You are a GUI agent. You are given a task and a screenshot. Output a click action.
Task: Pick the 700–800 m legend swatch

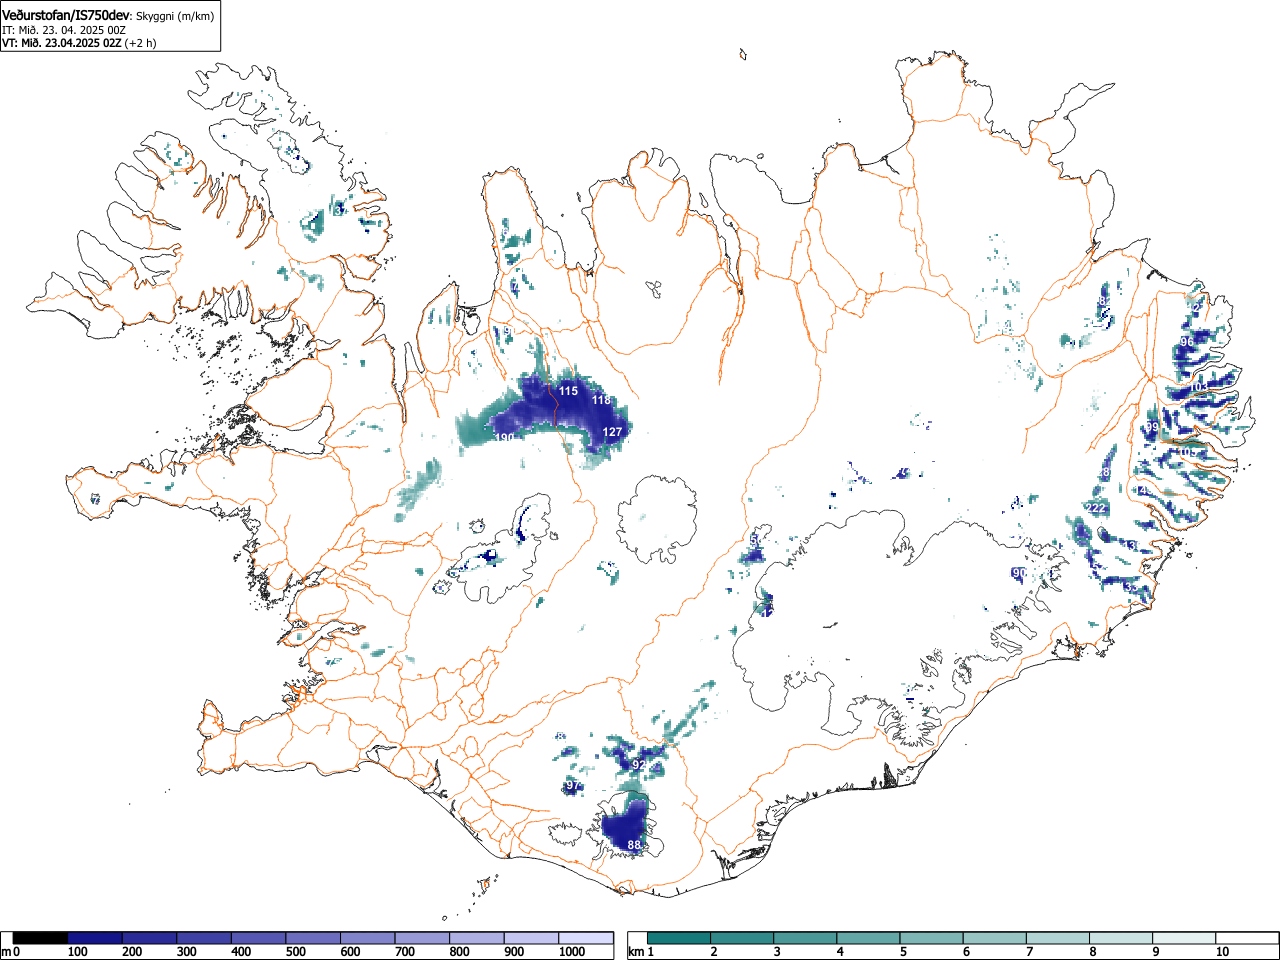pyautogui.click(x=422, y=938)
